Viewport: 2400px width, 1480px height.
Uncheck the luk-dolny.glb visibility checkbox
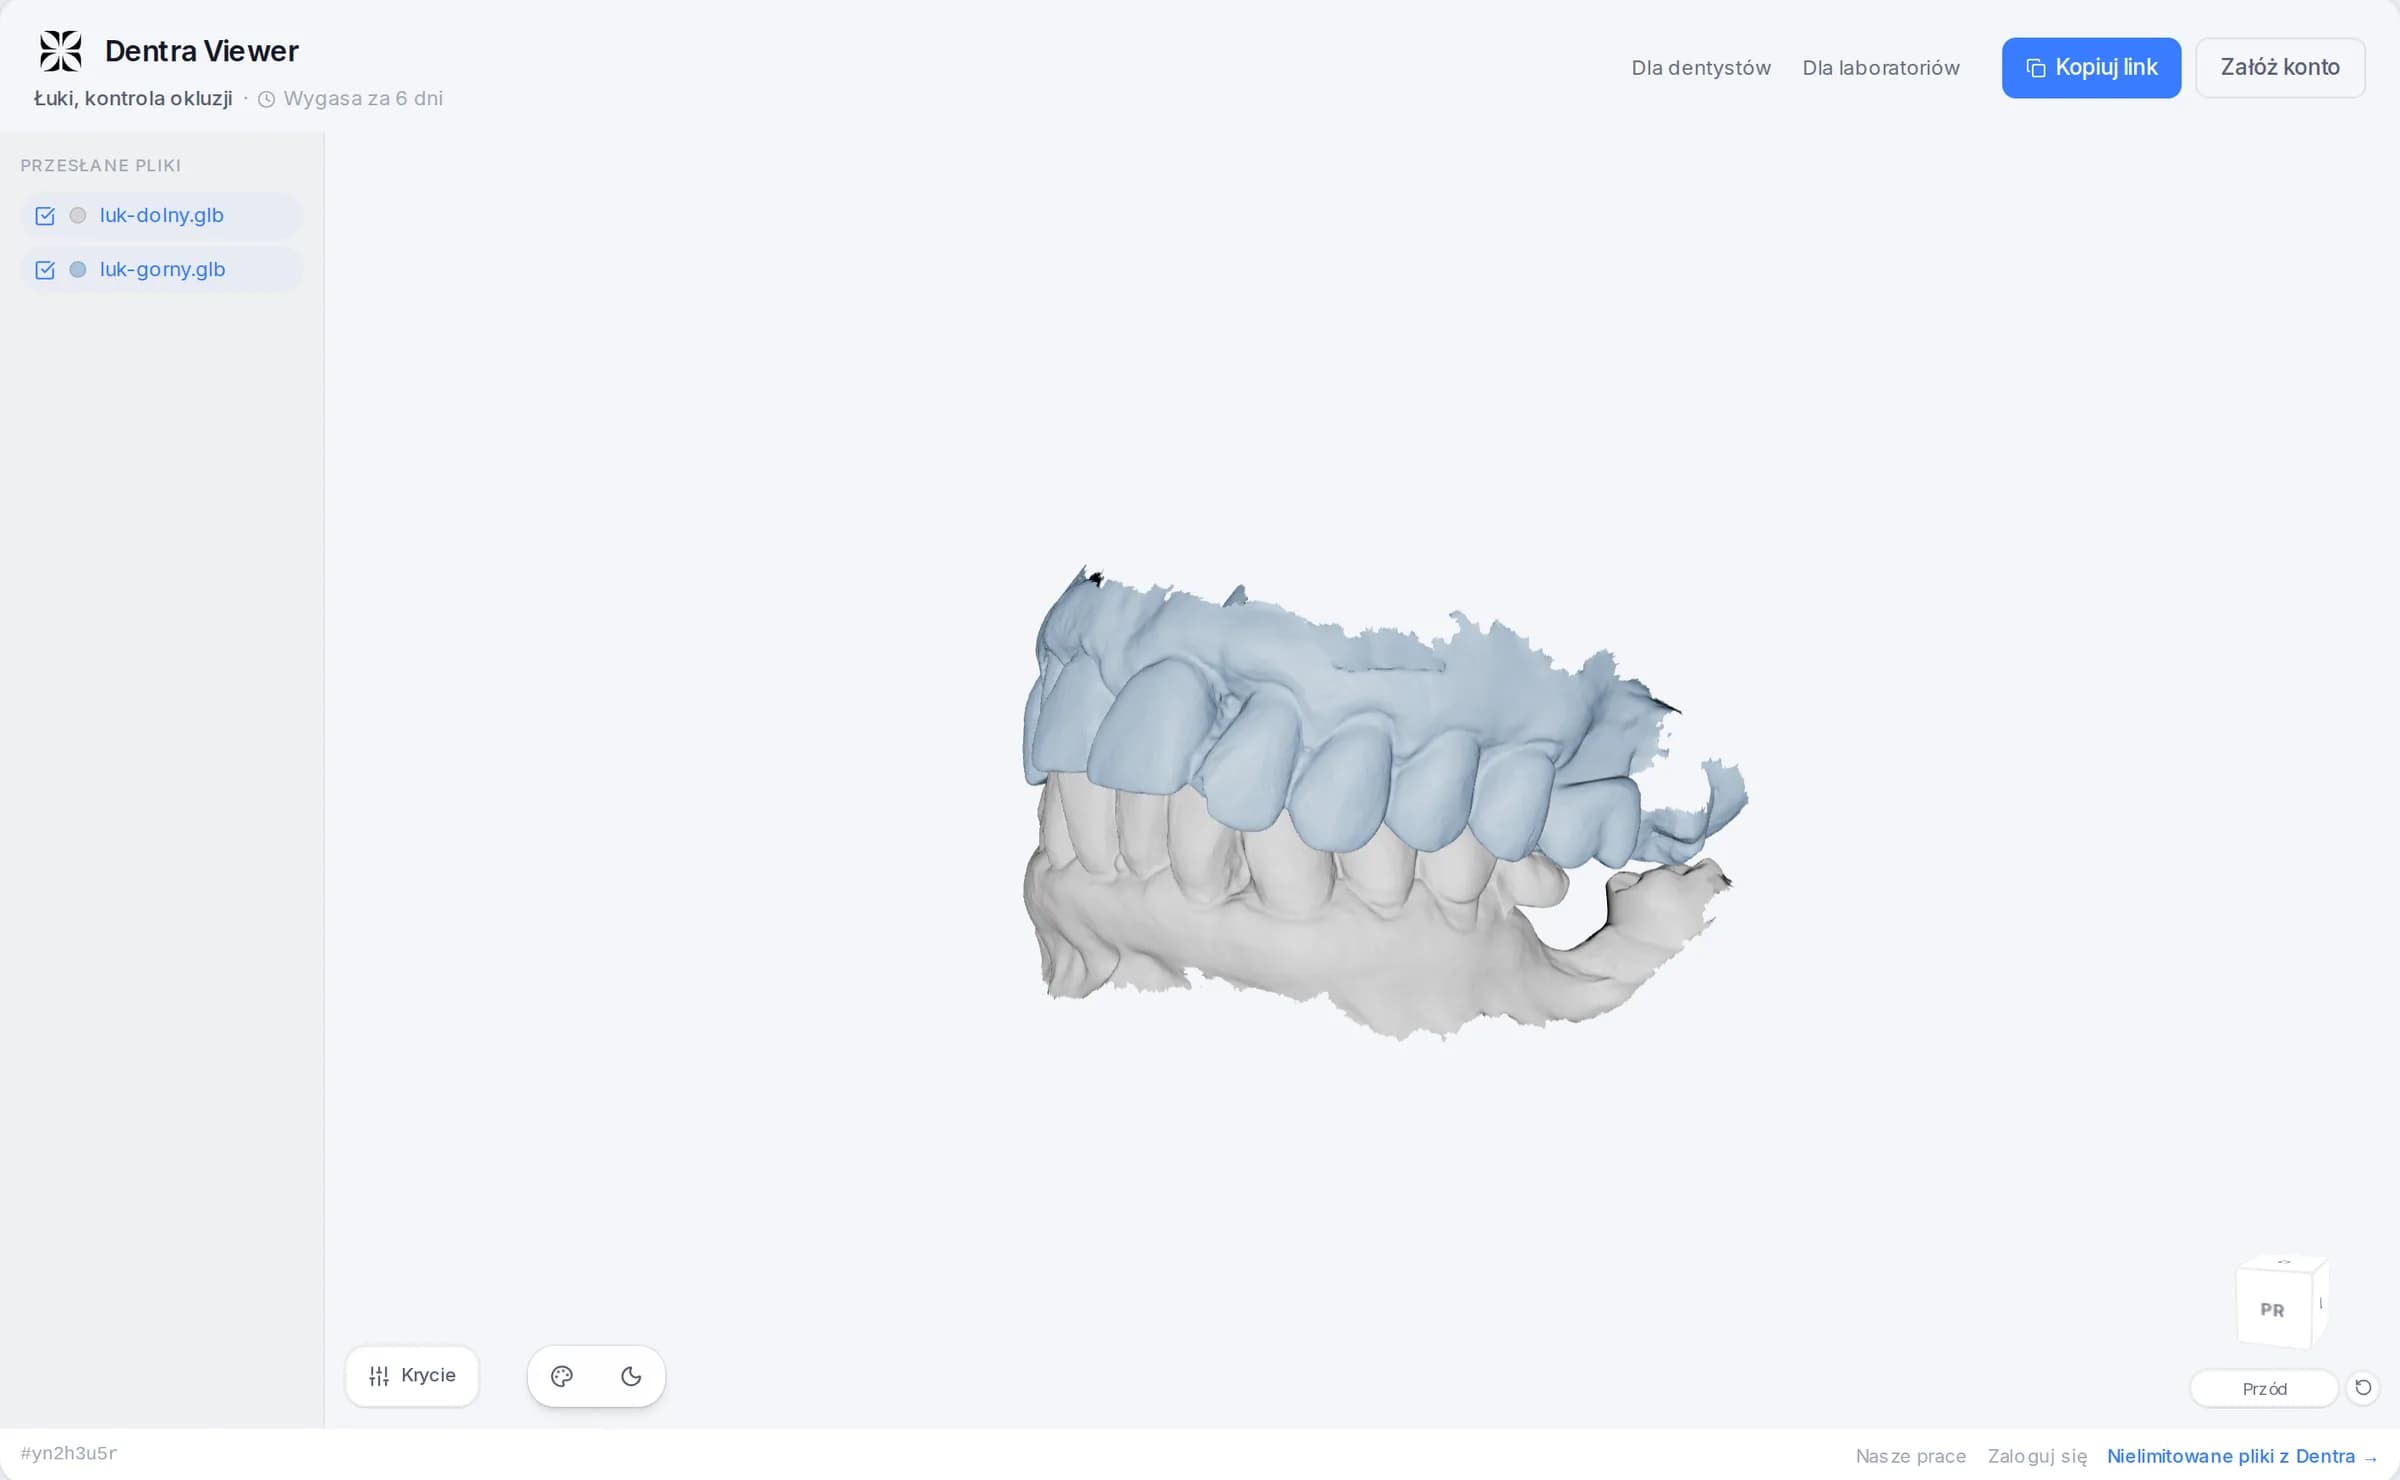45,216
